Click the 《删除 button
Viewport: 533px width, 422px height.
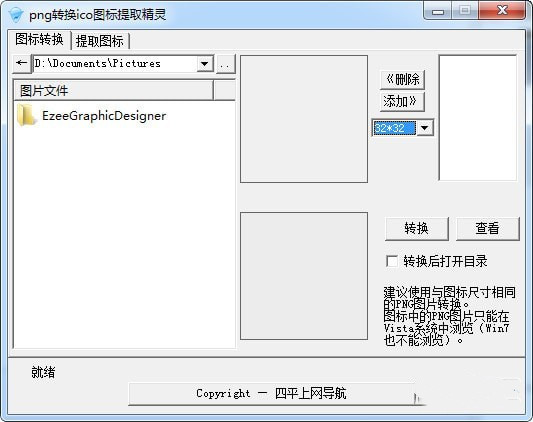pos(402,80)
